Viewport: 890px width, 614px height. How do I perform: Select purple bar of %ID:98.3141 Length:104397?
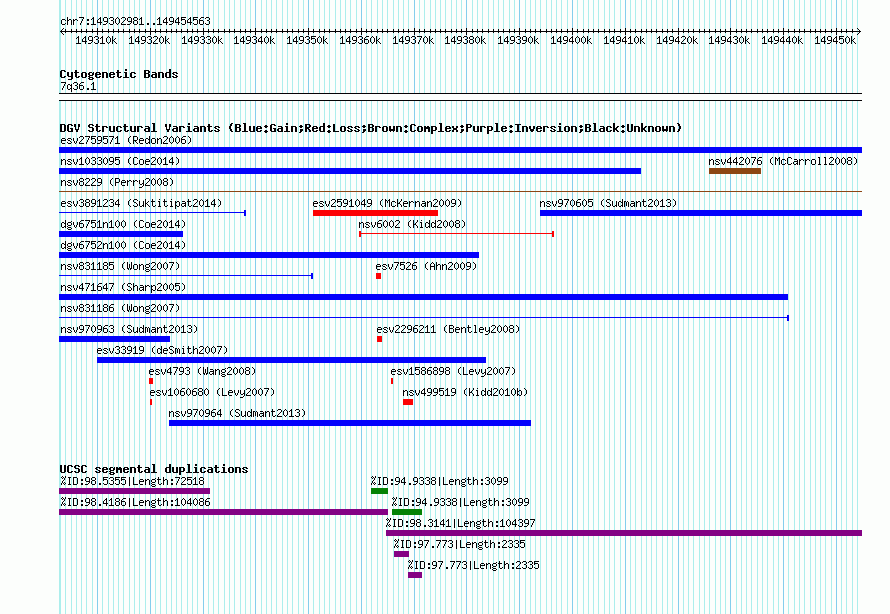point(624,533)
